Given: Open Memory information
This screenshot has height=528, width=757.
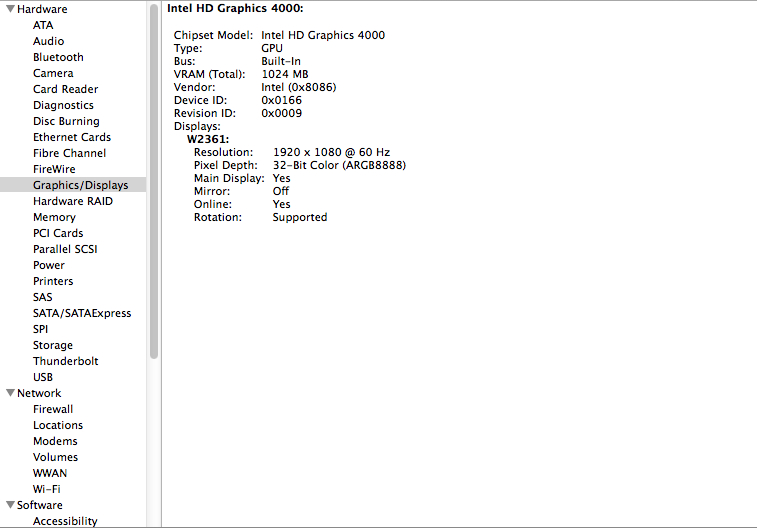Looking at the screenshot, I should tap(54, 217).
